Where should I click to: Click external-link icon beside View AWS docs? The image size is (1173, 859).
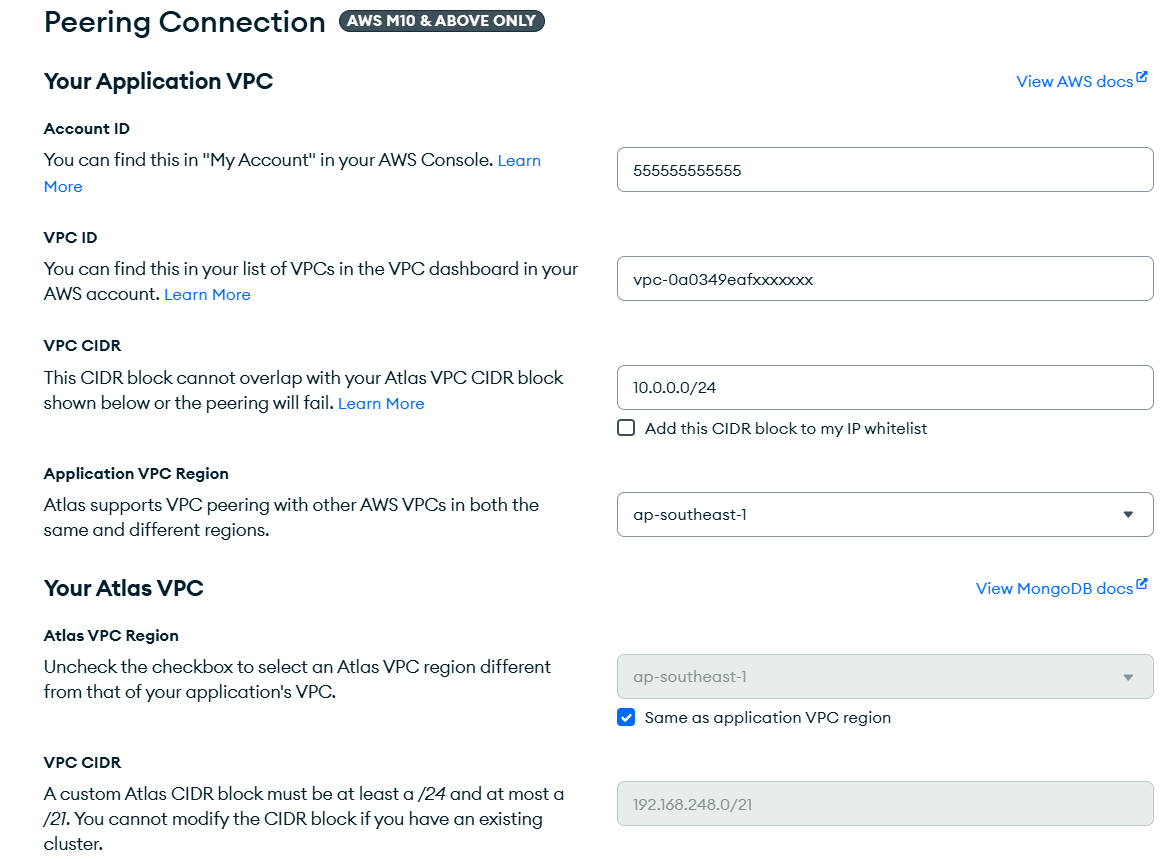tap(1142, 77)
